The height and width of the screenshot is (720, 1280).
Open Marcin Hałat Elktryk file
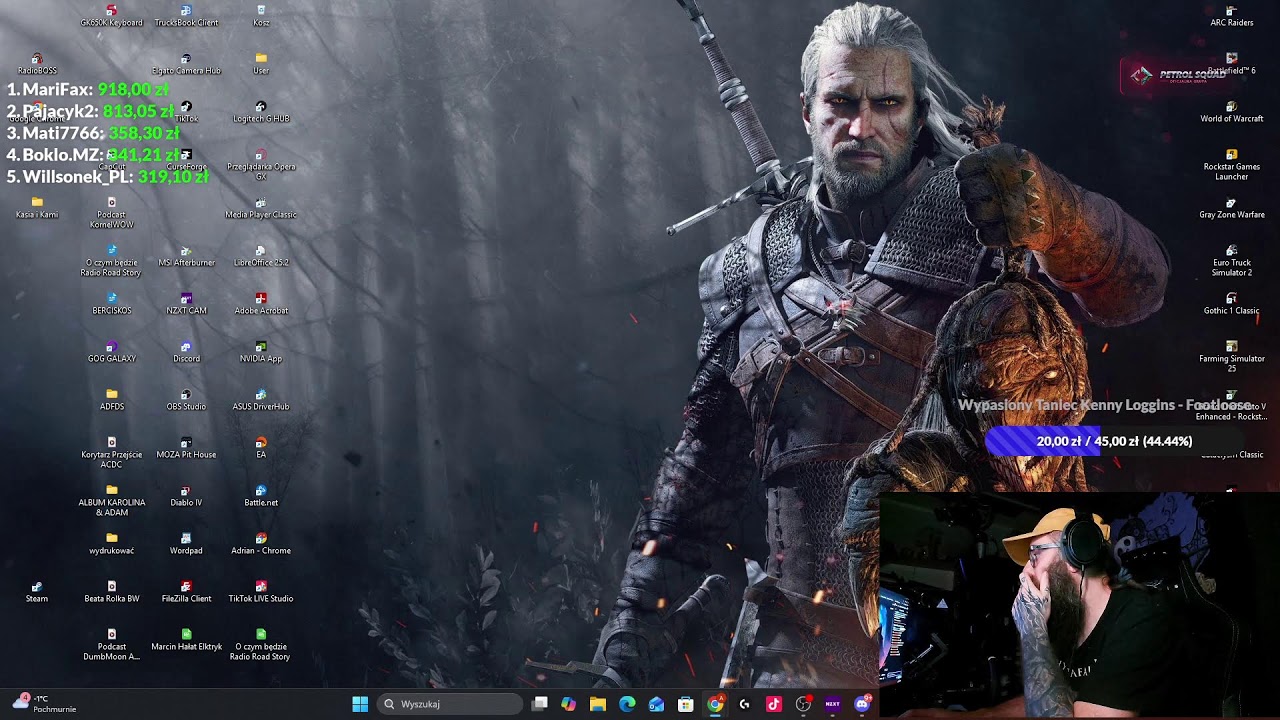tap(186, 640)
